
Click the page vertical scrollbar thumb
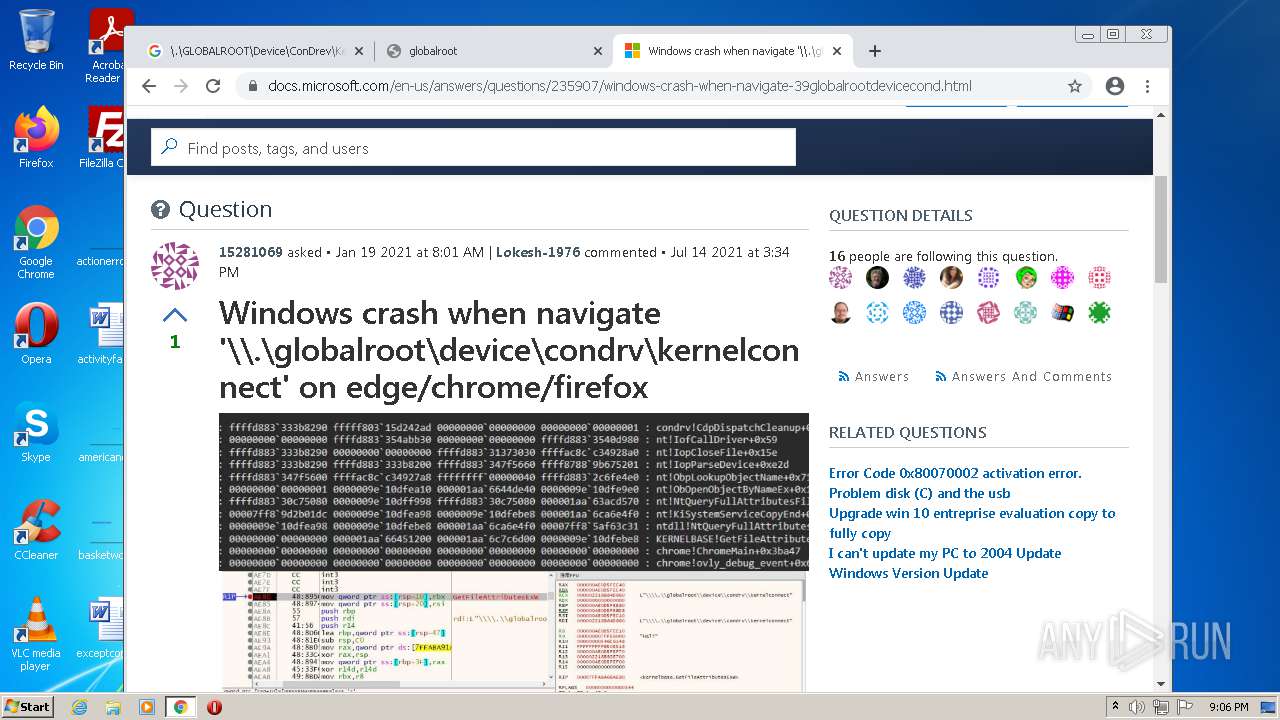click(1161, 229)
